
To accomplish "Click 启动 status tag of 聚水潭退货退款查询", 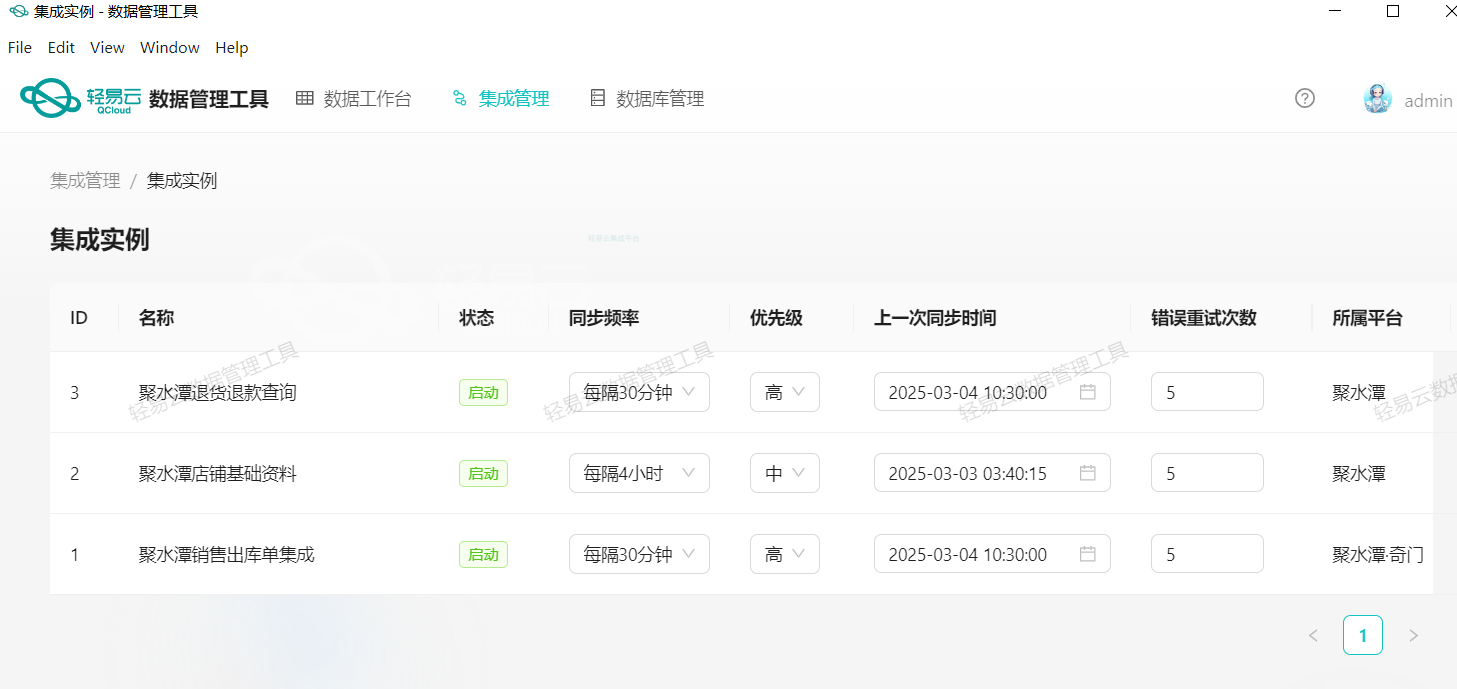I will tap(483, 393).
